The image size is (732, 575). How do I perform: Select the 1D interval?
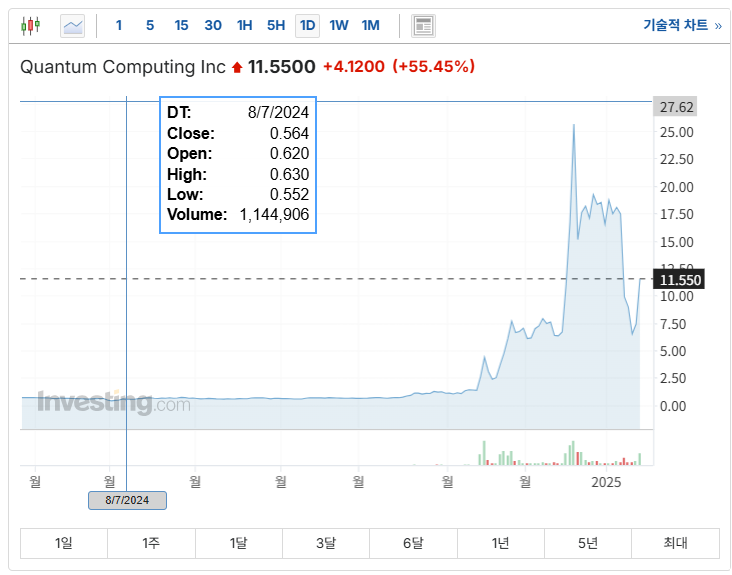pos(308,25)
